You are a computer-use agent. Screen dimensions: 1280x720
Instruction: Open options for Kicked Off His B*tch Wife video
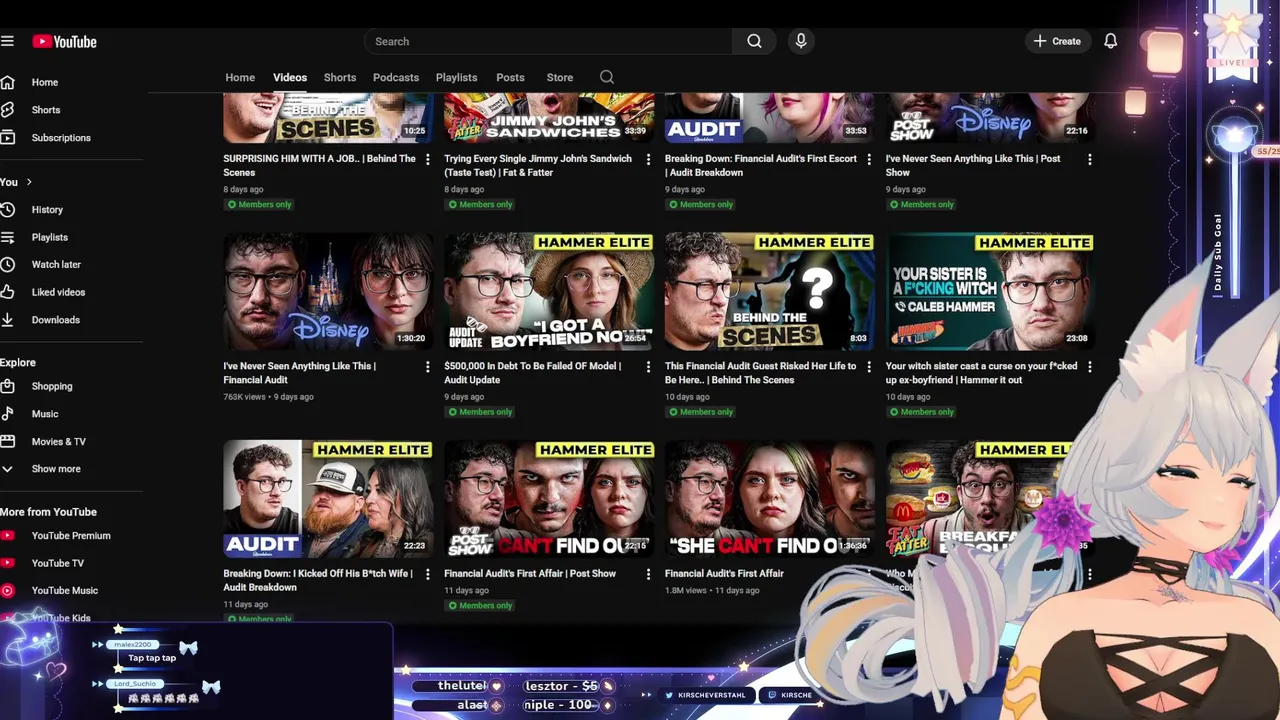coord(428,574)
